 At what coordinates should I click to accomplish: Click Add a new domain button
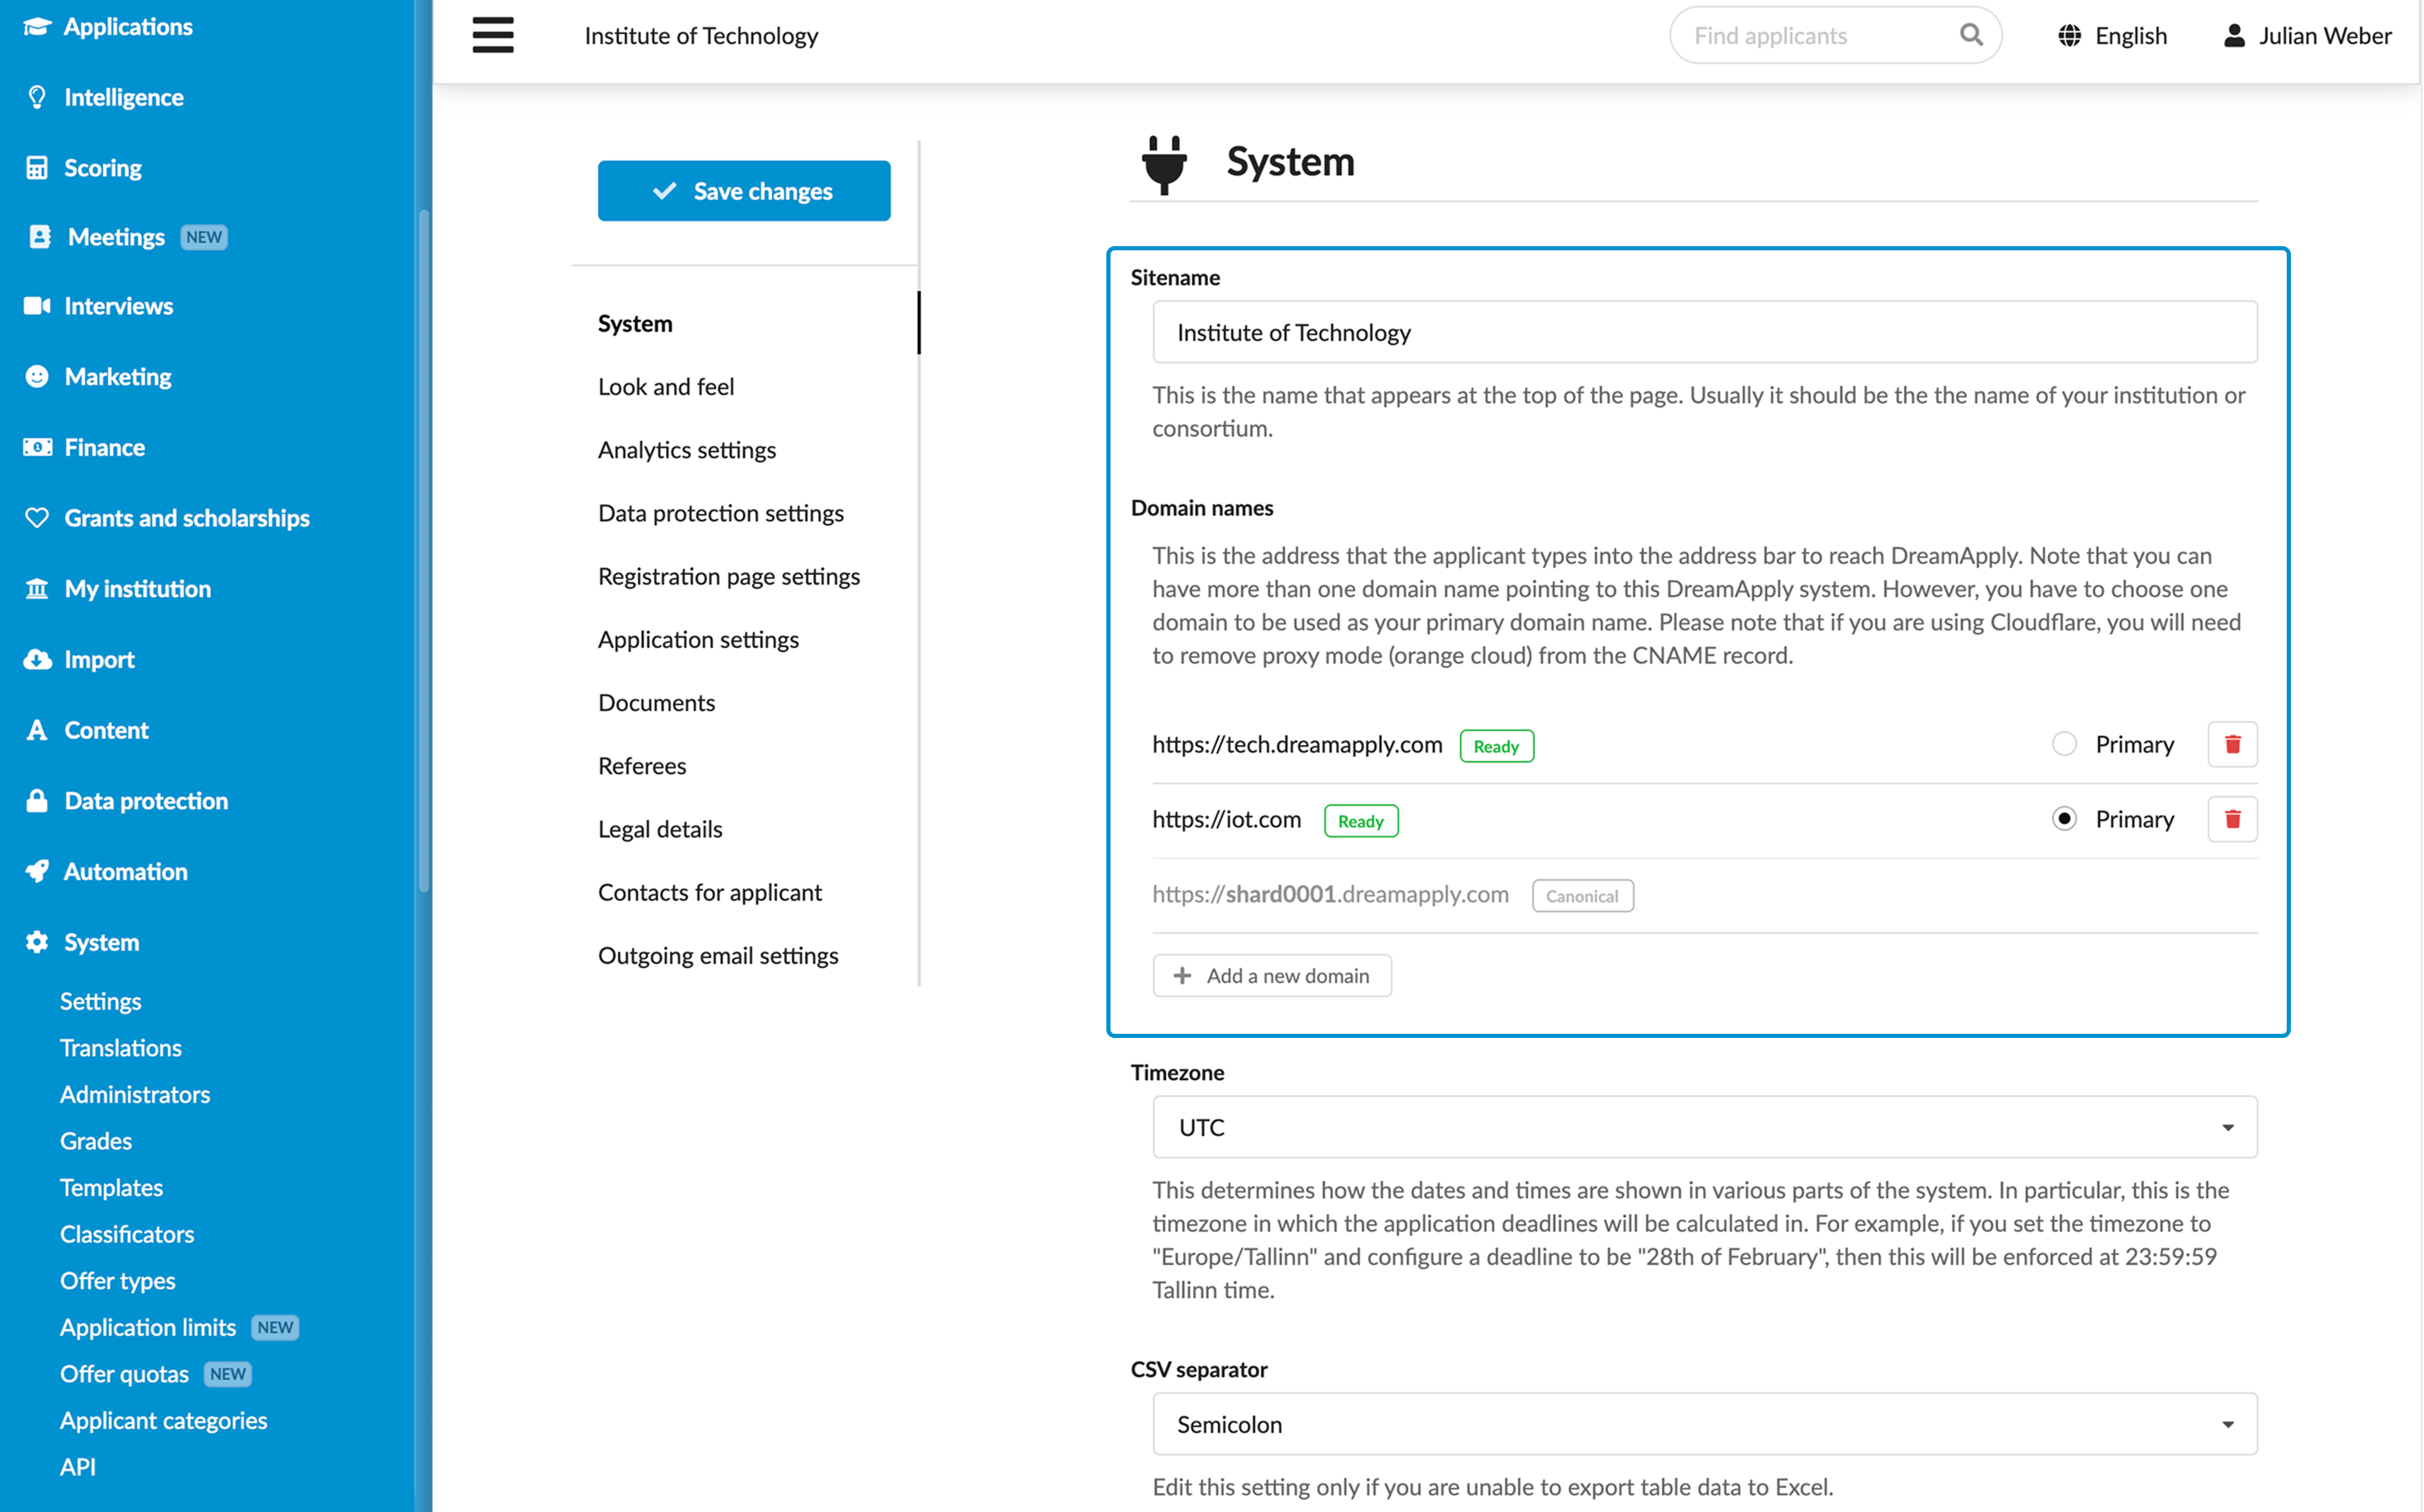point(1272,975)
